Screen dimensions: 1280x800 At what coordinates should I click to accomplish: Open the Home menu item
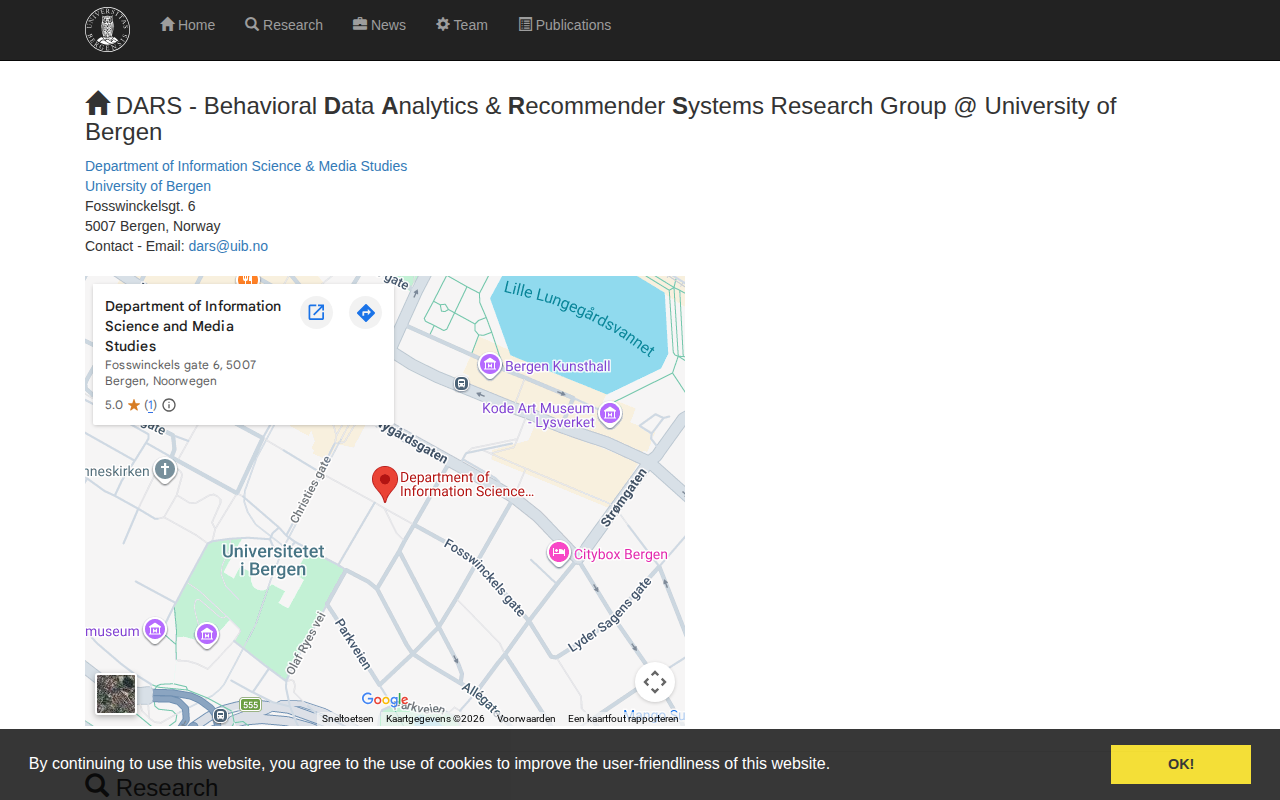pos(187,25)
